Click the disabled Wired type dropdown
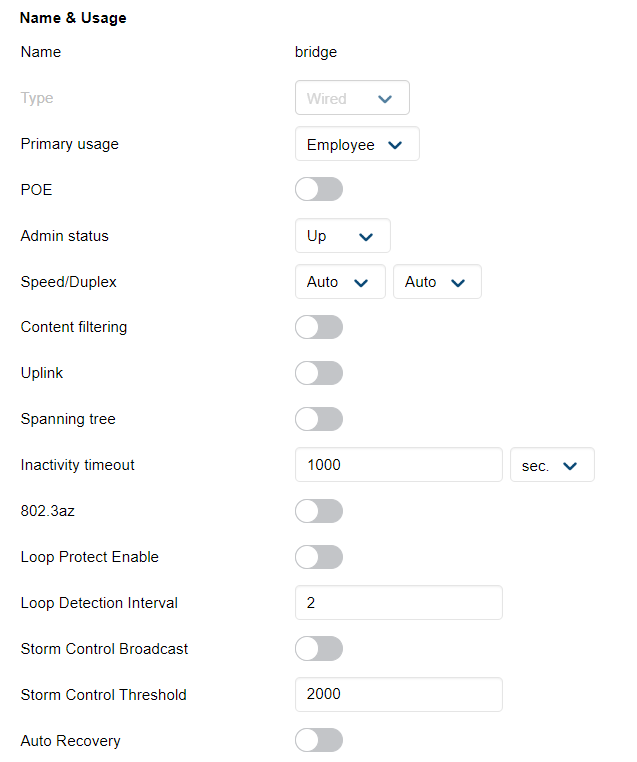The image size is (637, 762). [x=352, y=99]
